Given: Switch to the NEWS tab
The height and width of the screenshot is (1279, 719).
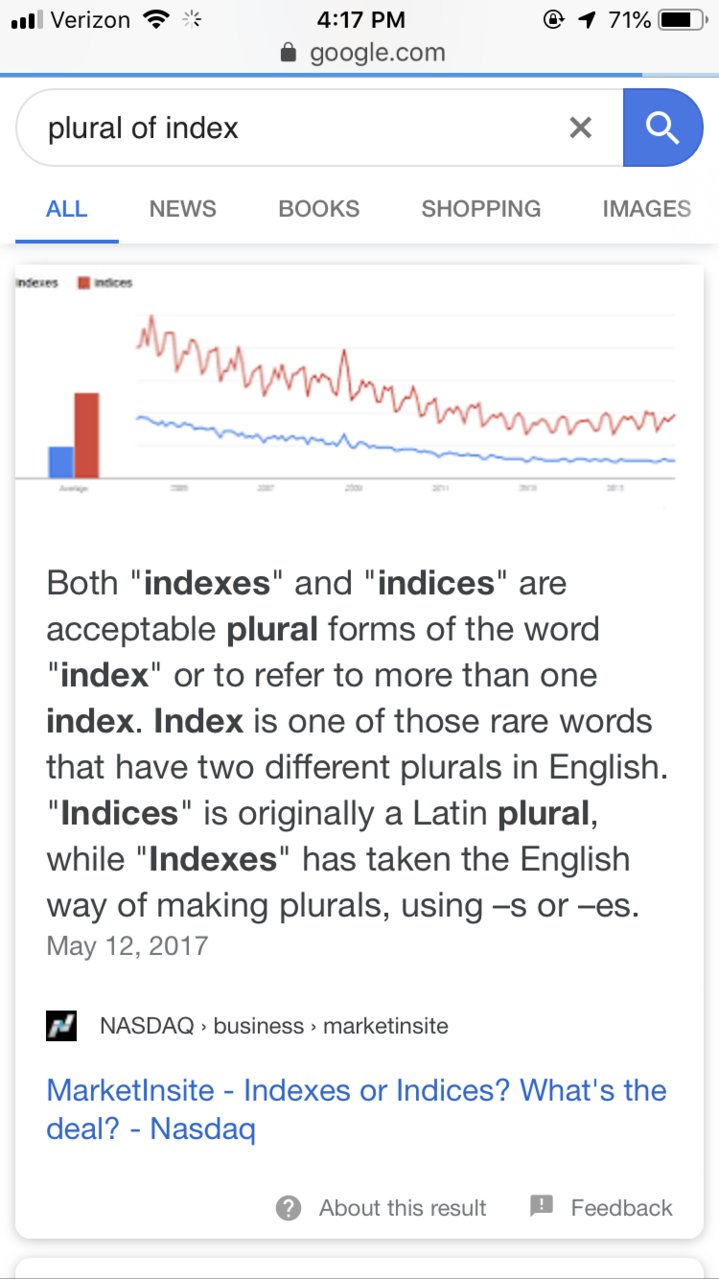Looking at the screenshot, I should (x=183, y=209).
